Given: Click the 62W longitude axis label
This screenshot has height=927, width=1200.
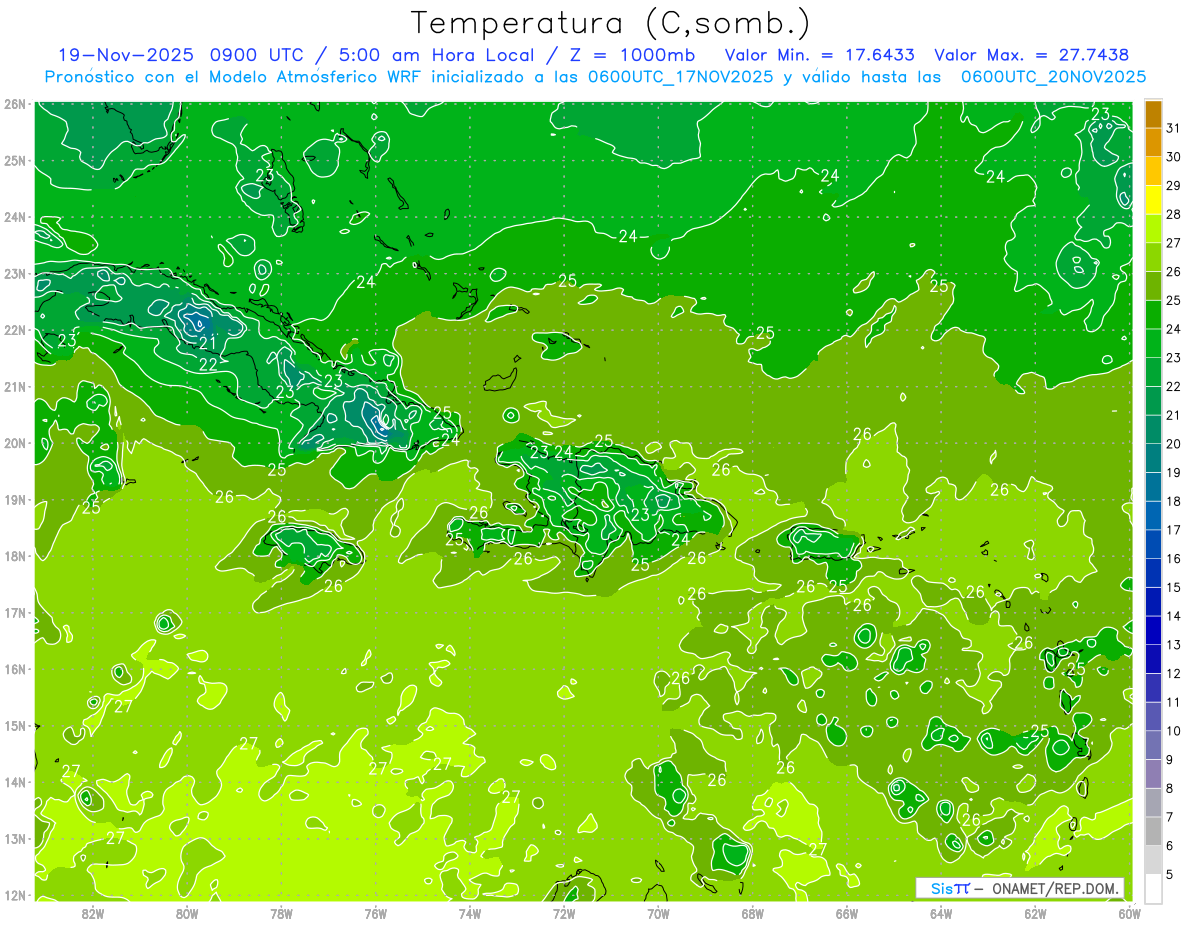Looking at the screenshot, I should (x=1035, y=913).
